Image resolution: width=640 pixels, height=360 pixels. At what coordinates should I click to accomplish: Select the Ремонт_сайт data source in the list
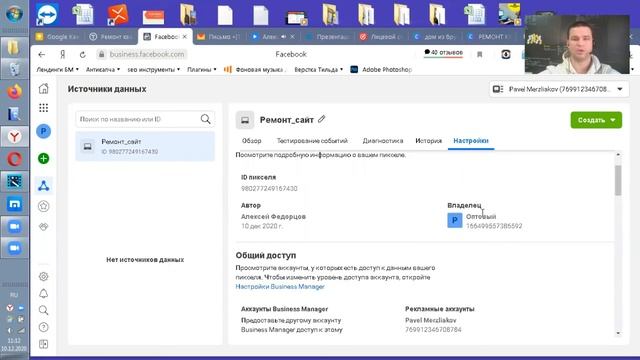click(145, 146)
